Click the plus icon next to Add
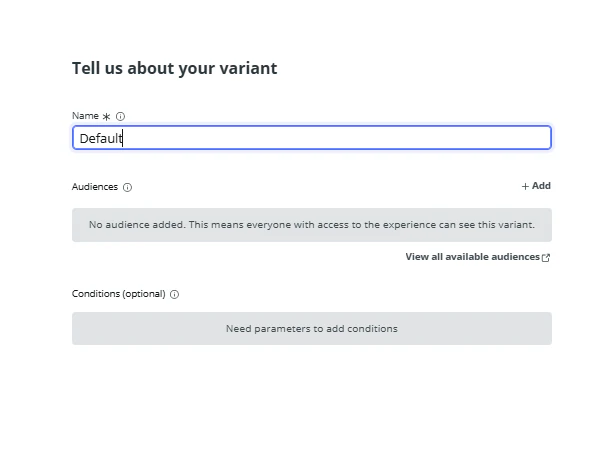The height and width of the screenshot is (451, 610). pyautogui.click(x=525, y=186)
